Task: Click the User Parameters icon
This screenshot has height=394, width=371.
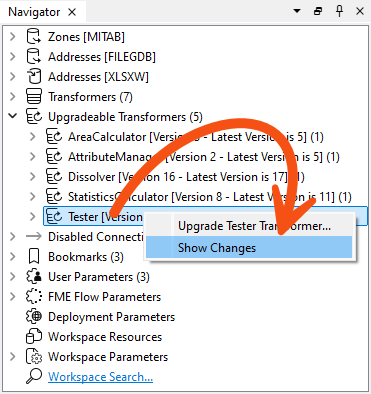Action: (x=34, y=277)
